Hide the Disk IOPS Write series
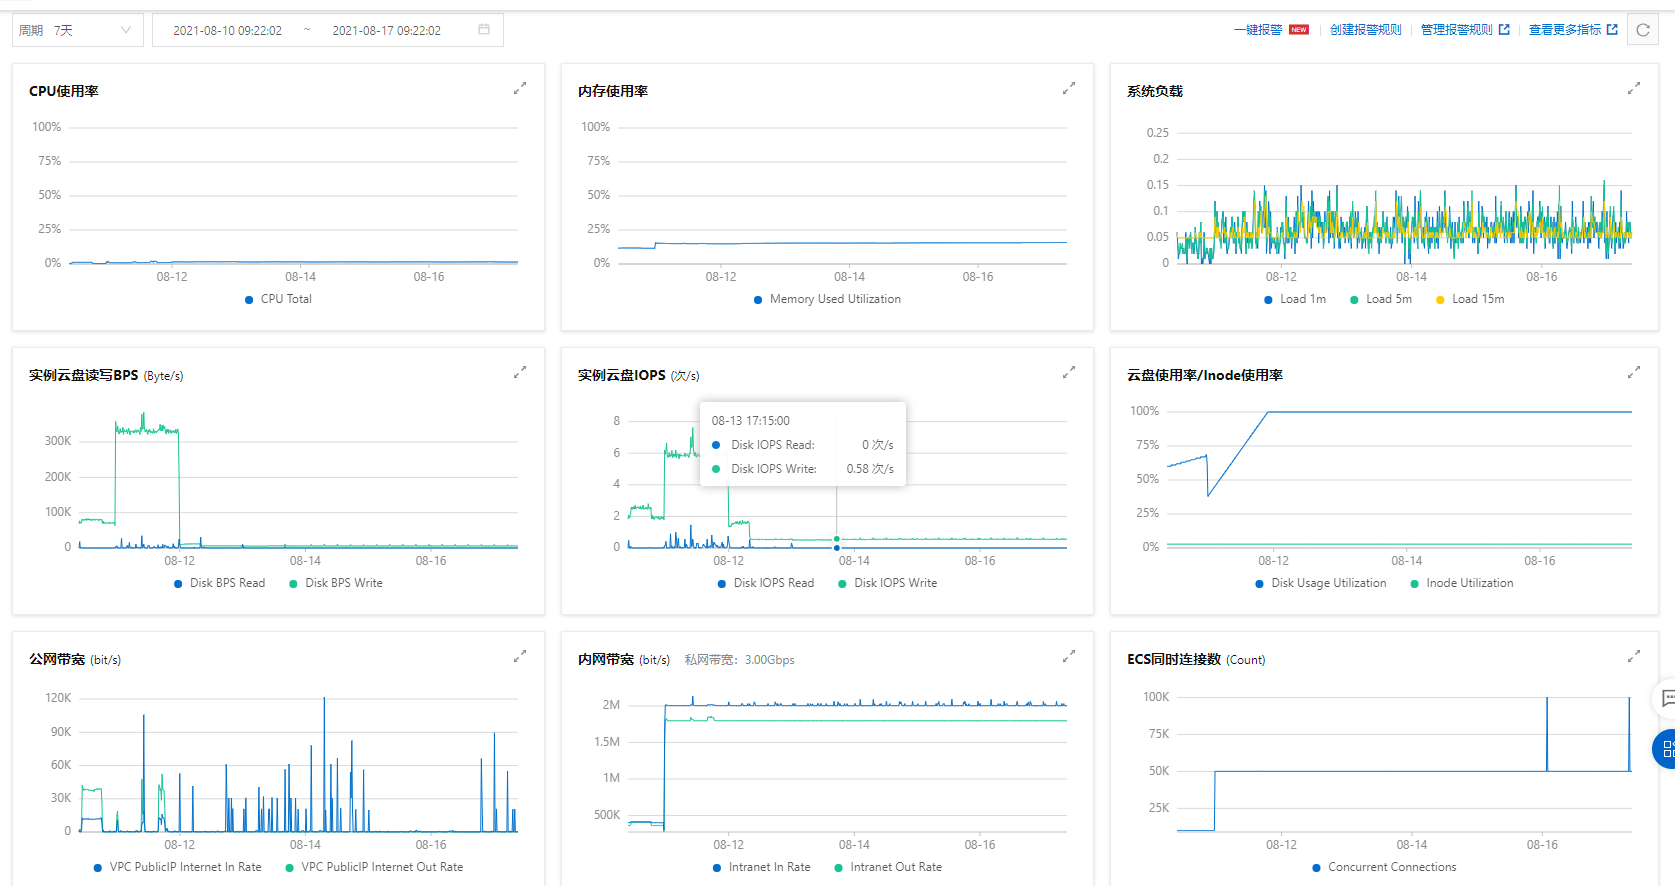The height and width of the screenshot is (886, 1675). coord(888,583)
